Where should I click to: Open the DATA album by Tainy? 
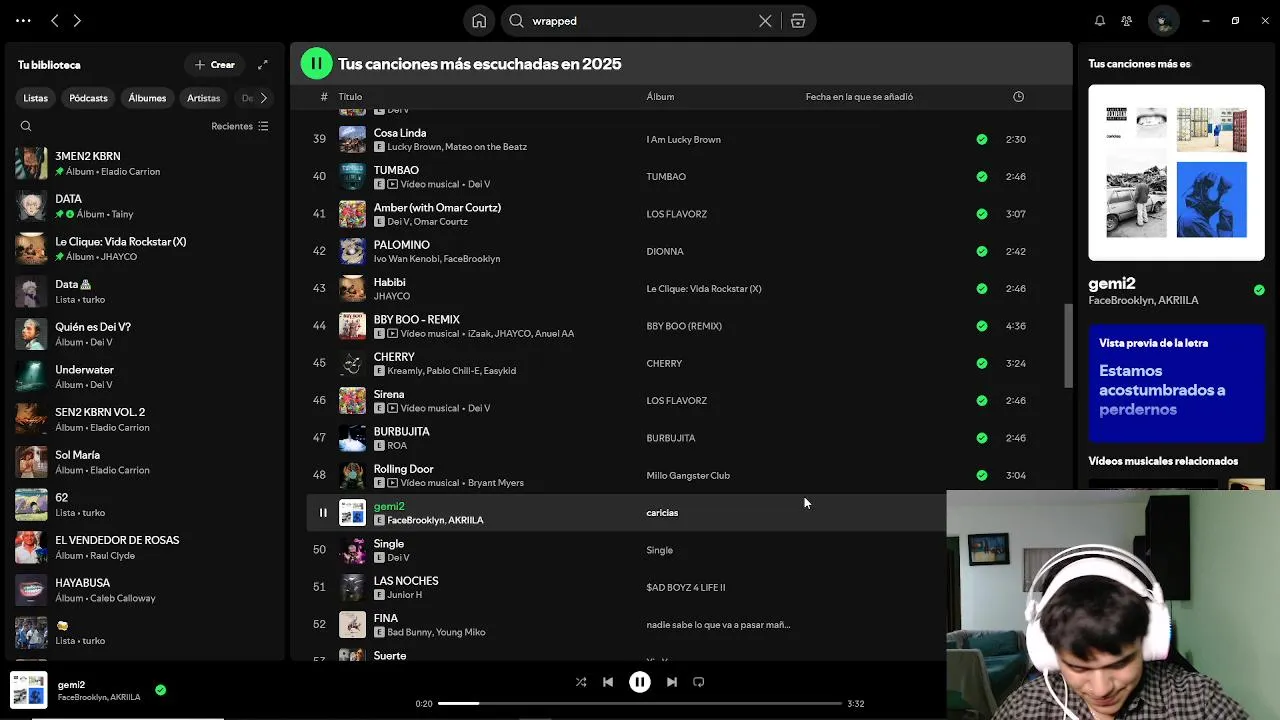(x=145, y=206)
